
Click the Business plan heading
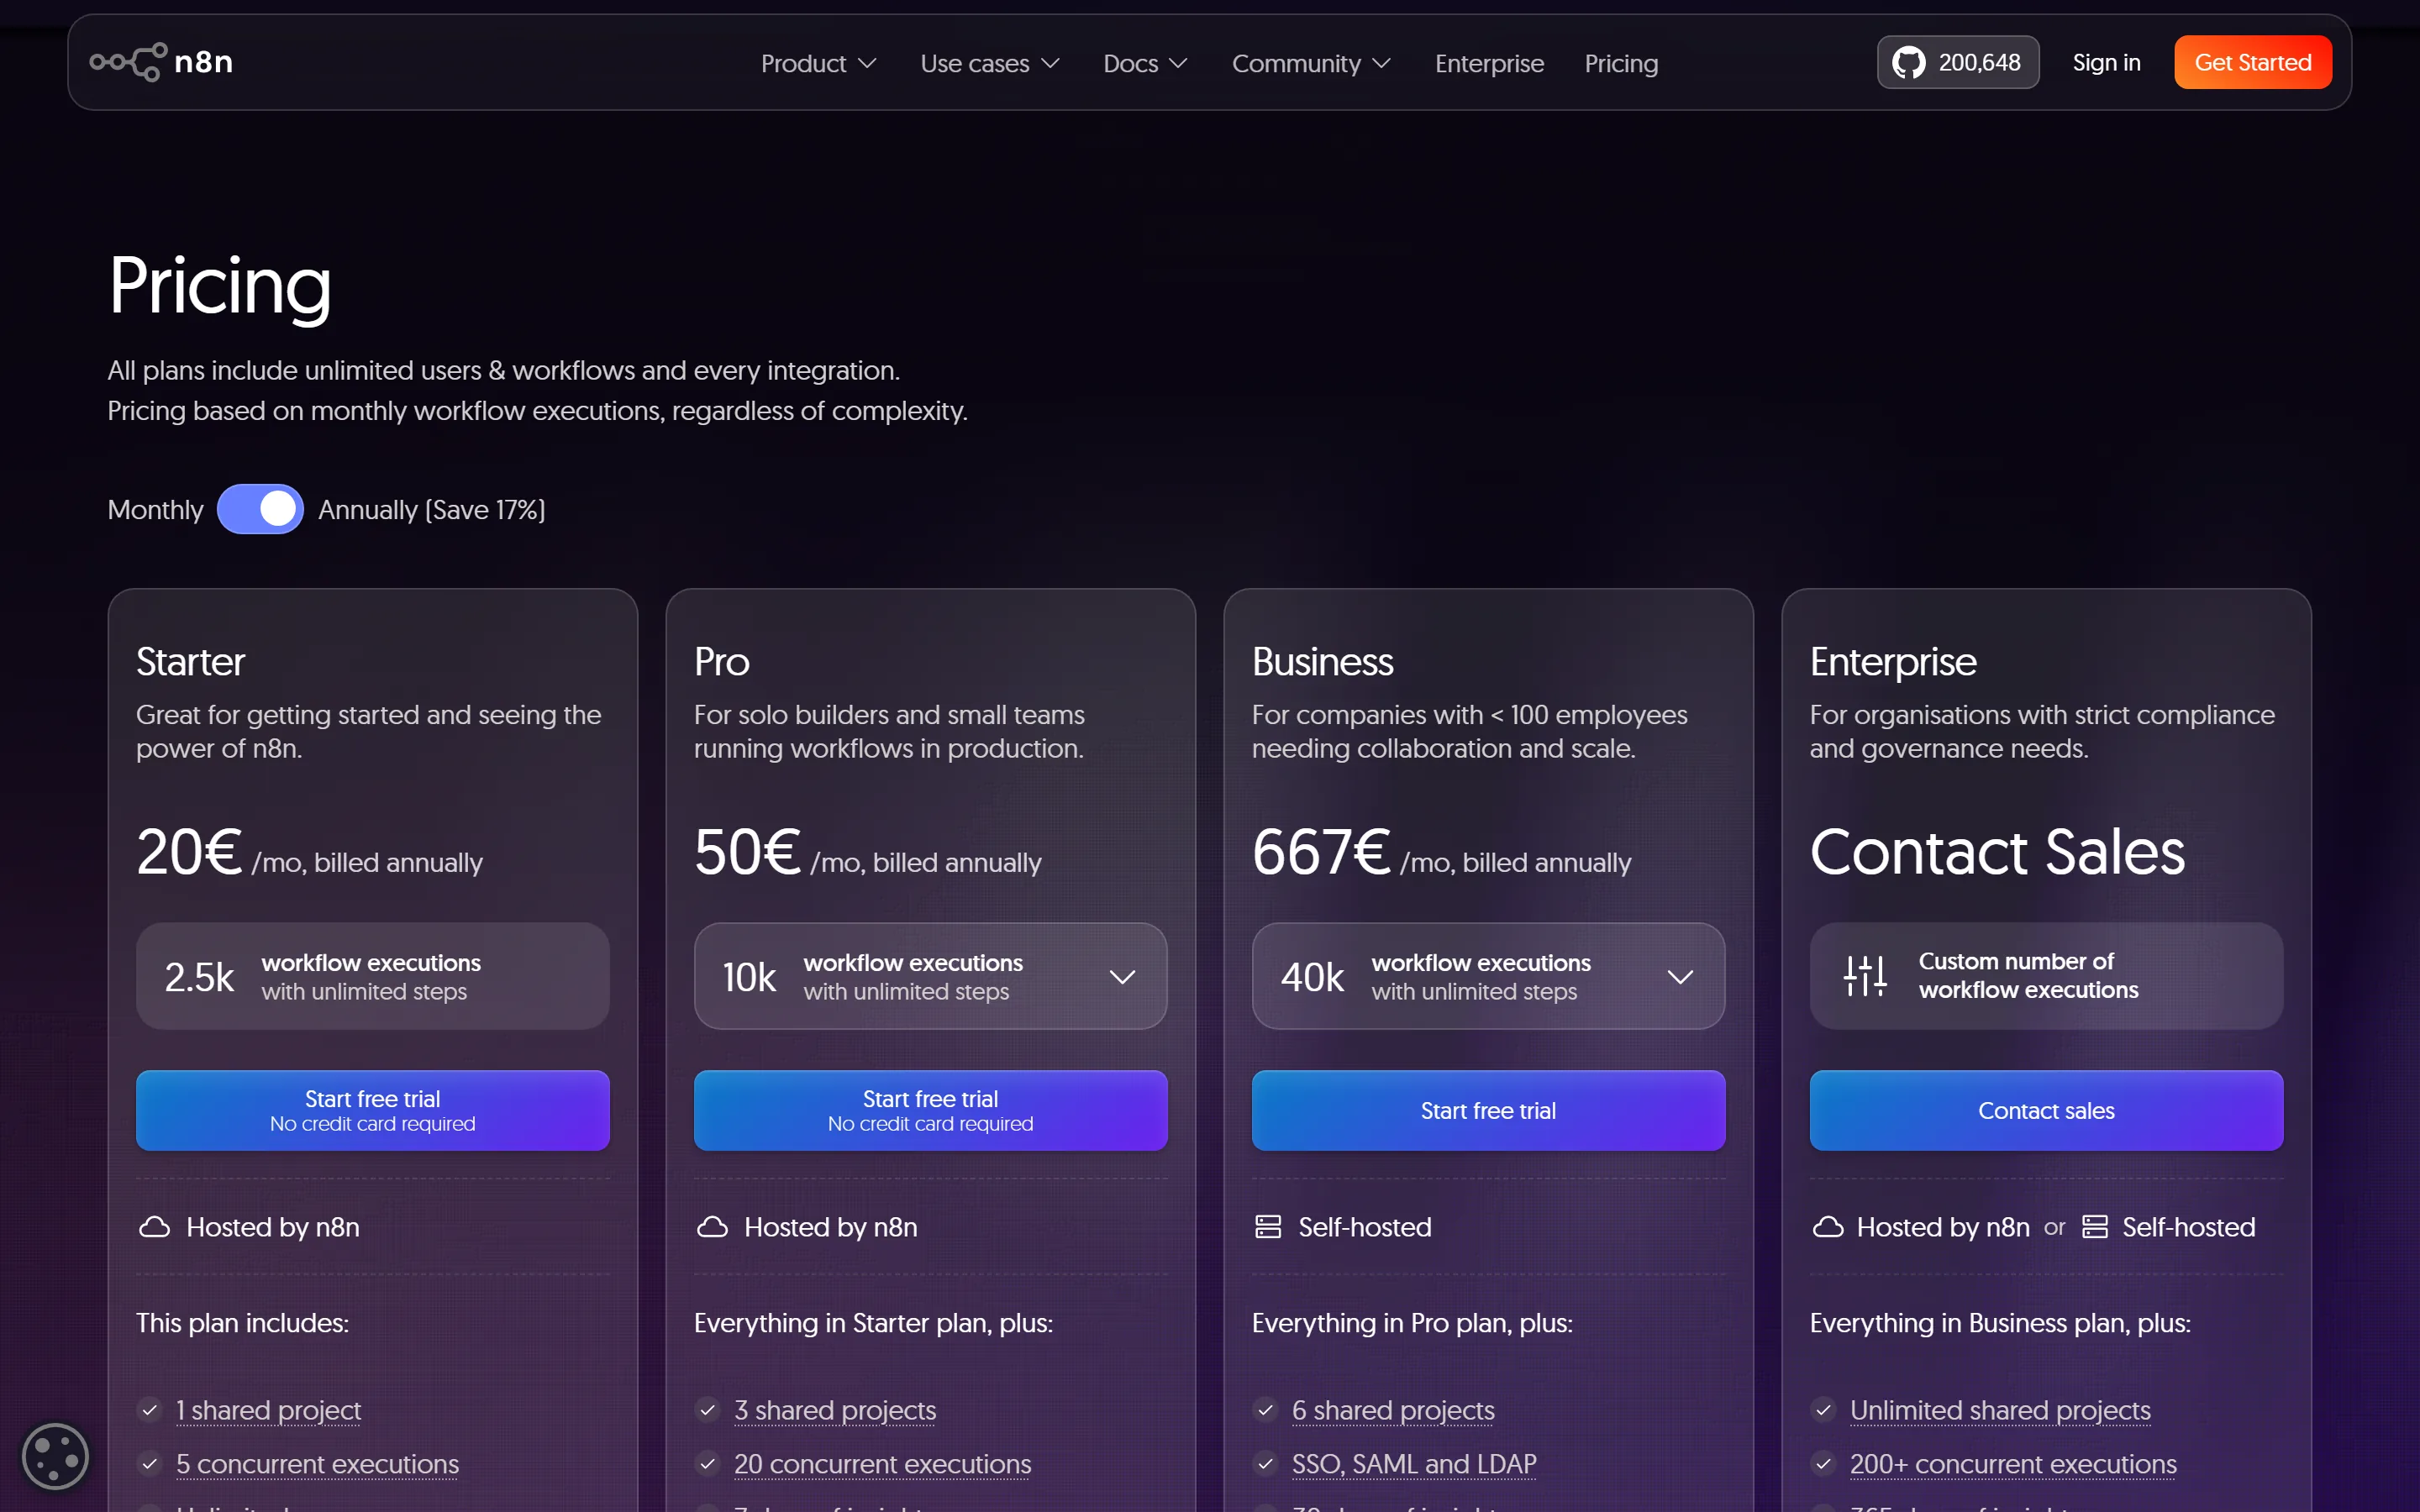tap(1322, 662)
